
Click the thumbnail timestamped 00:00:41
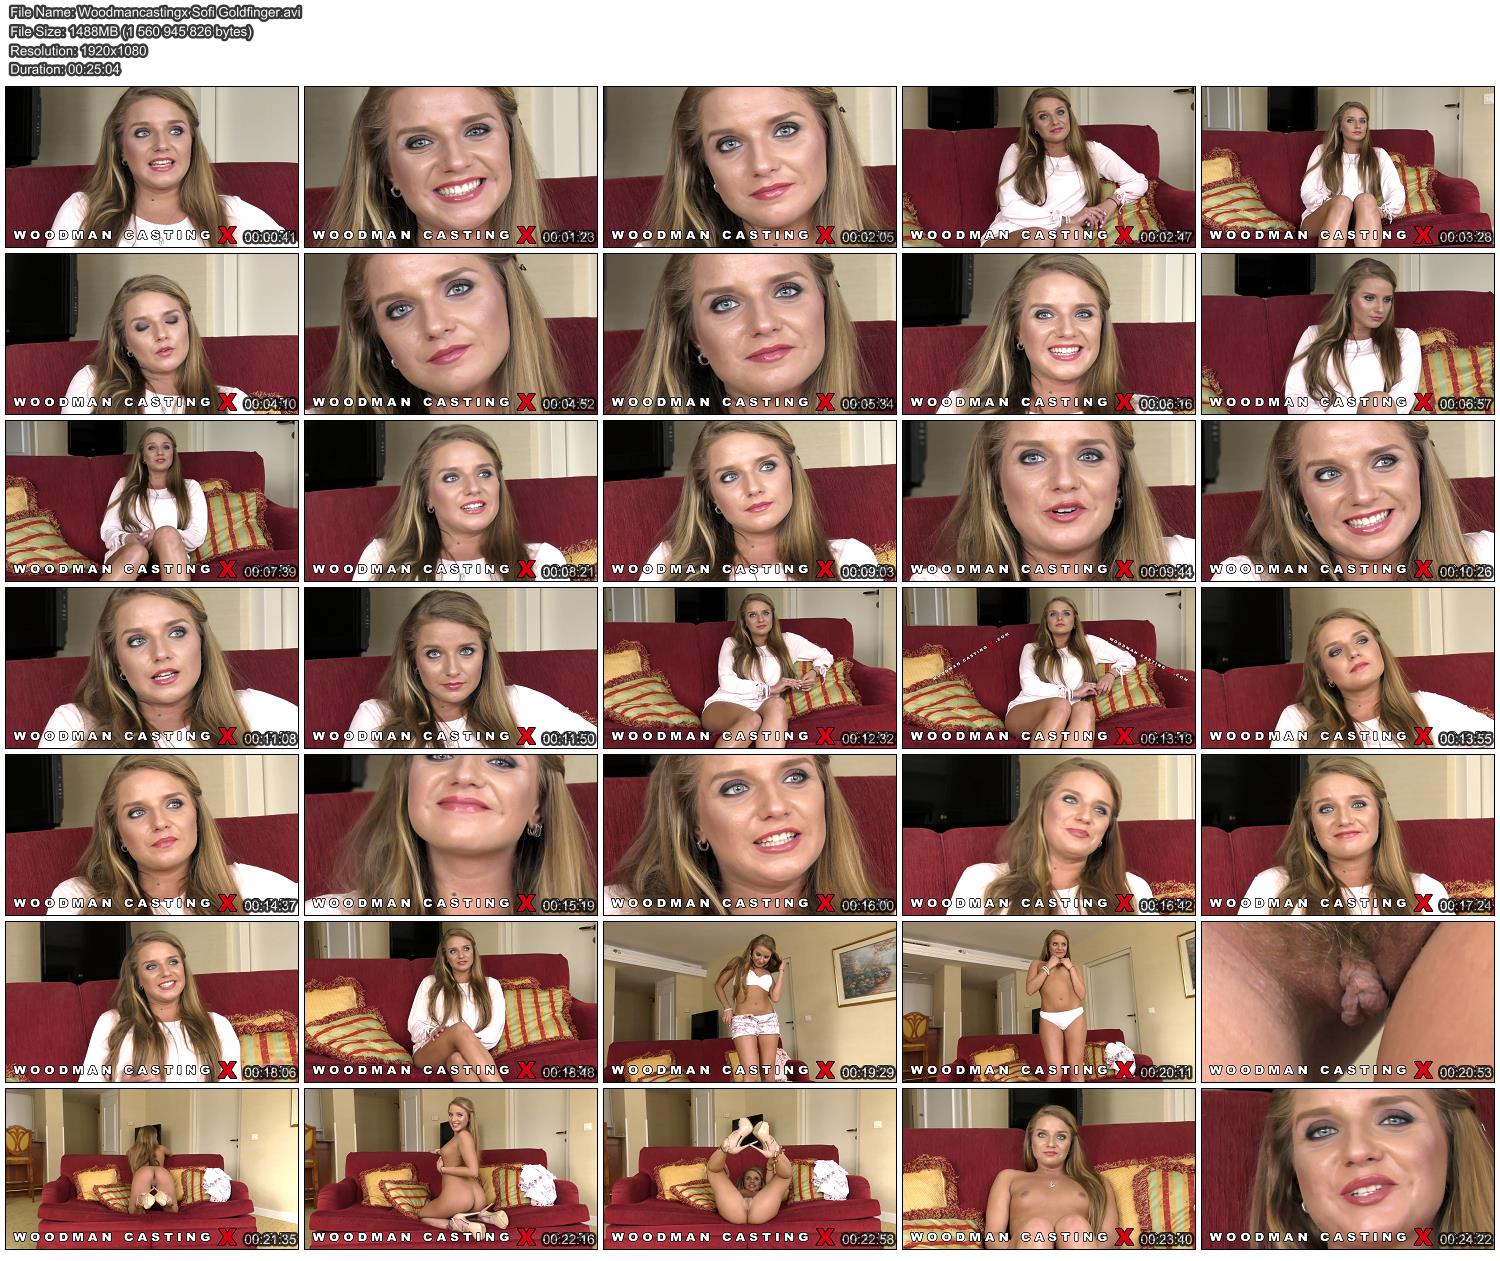152,167
